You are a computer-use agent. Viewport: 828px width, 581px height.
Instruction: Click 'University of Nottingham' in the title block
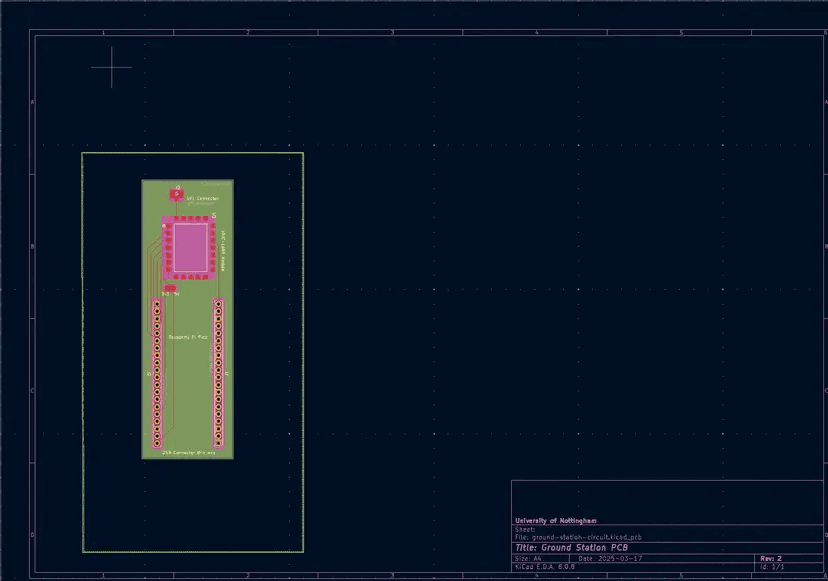coord(555,519)
